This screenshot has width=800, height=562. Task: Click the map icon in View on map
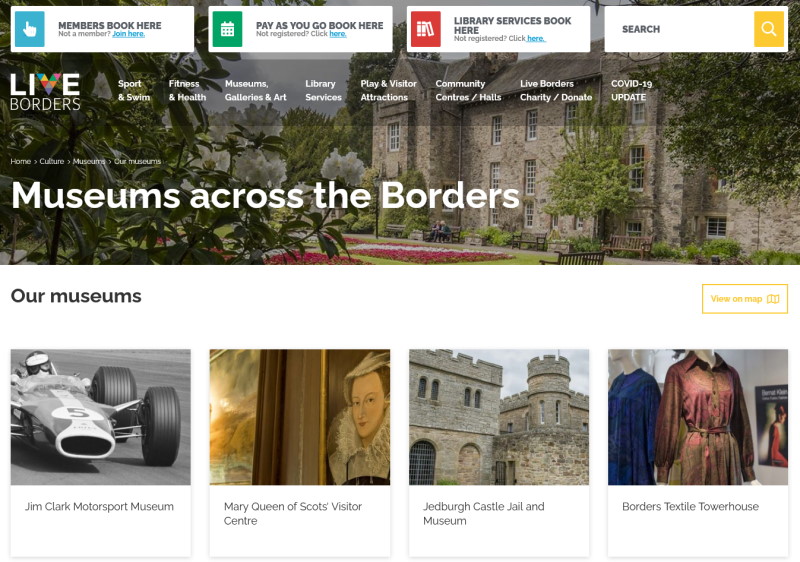[773, 299]
